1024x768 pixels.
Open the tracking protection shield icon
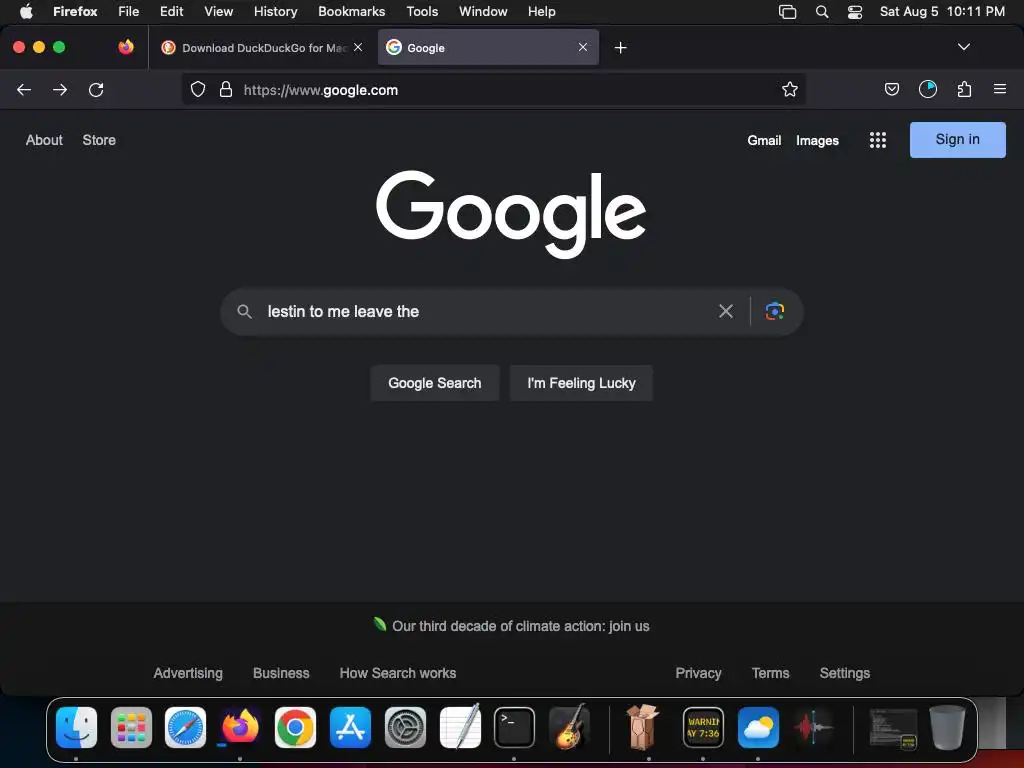point(198,89)
